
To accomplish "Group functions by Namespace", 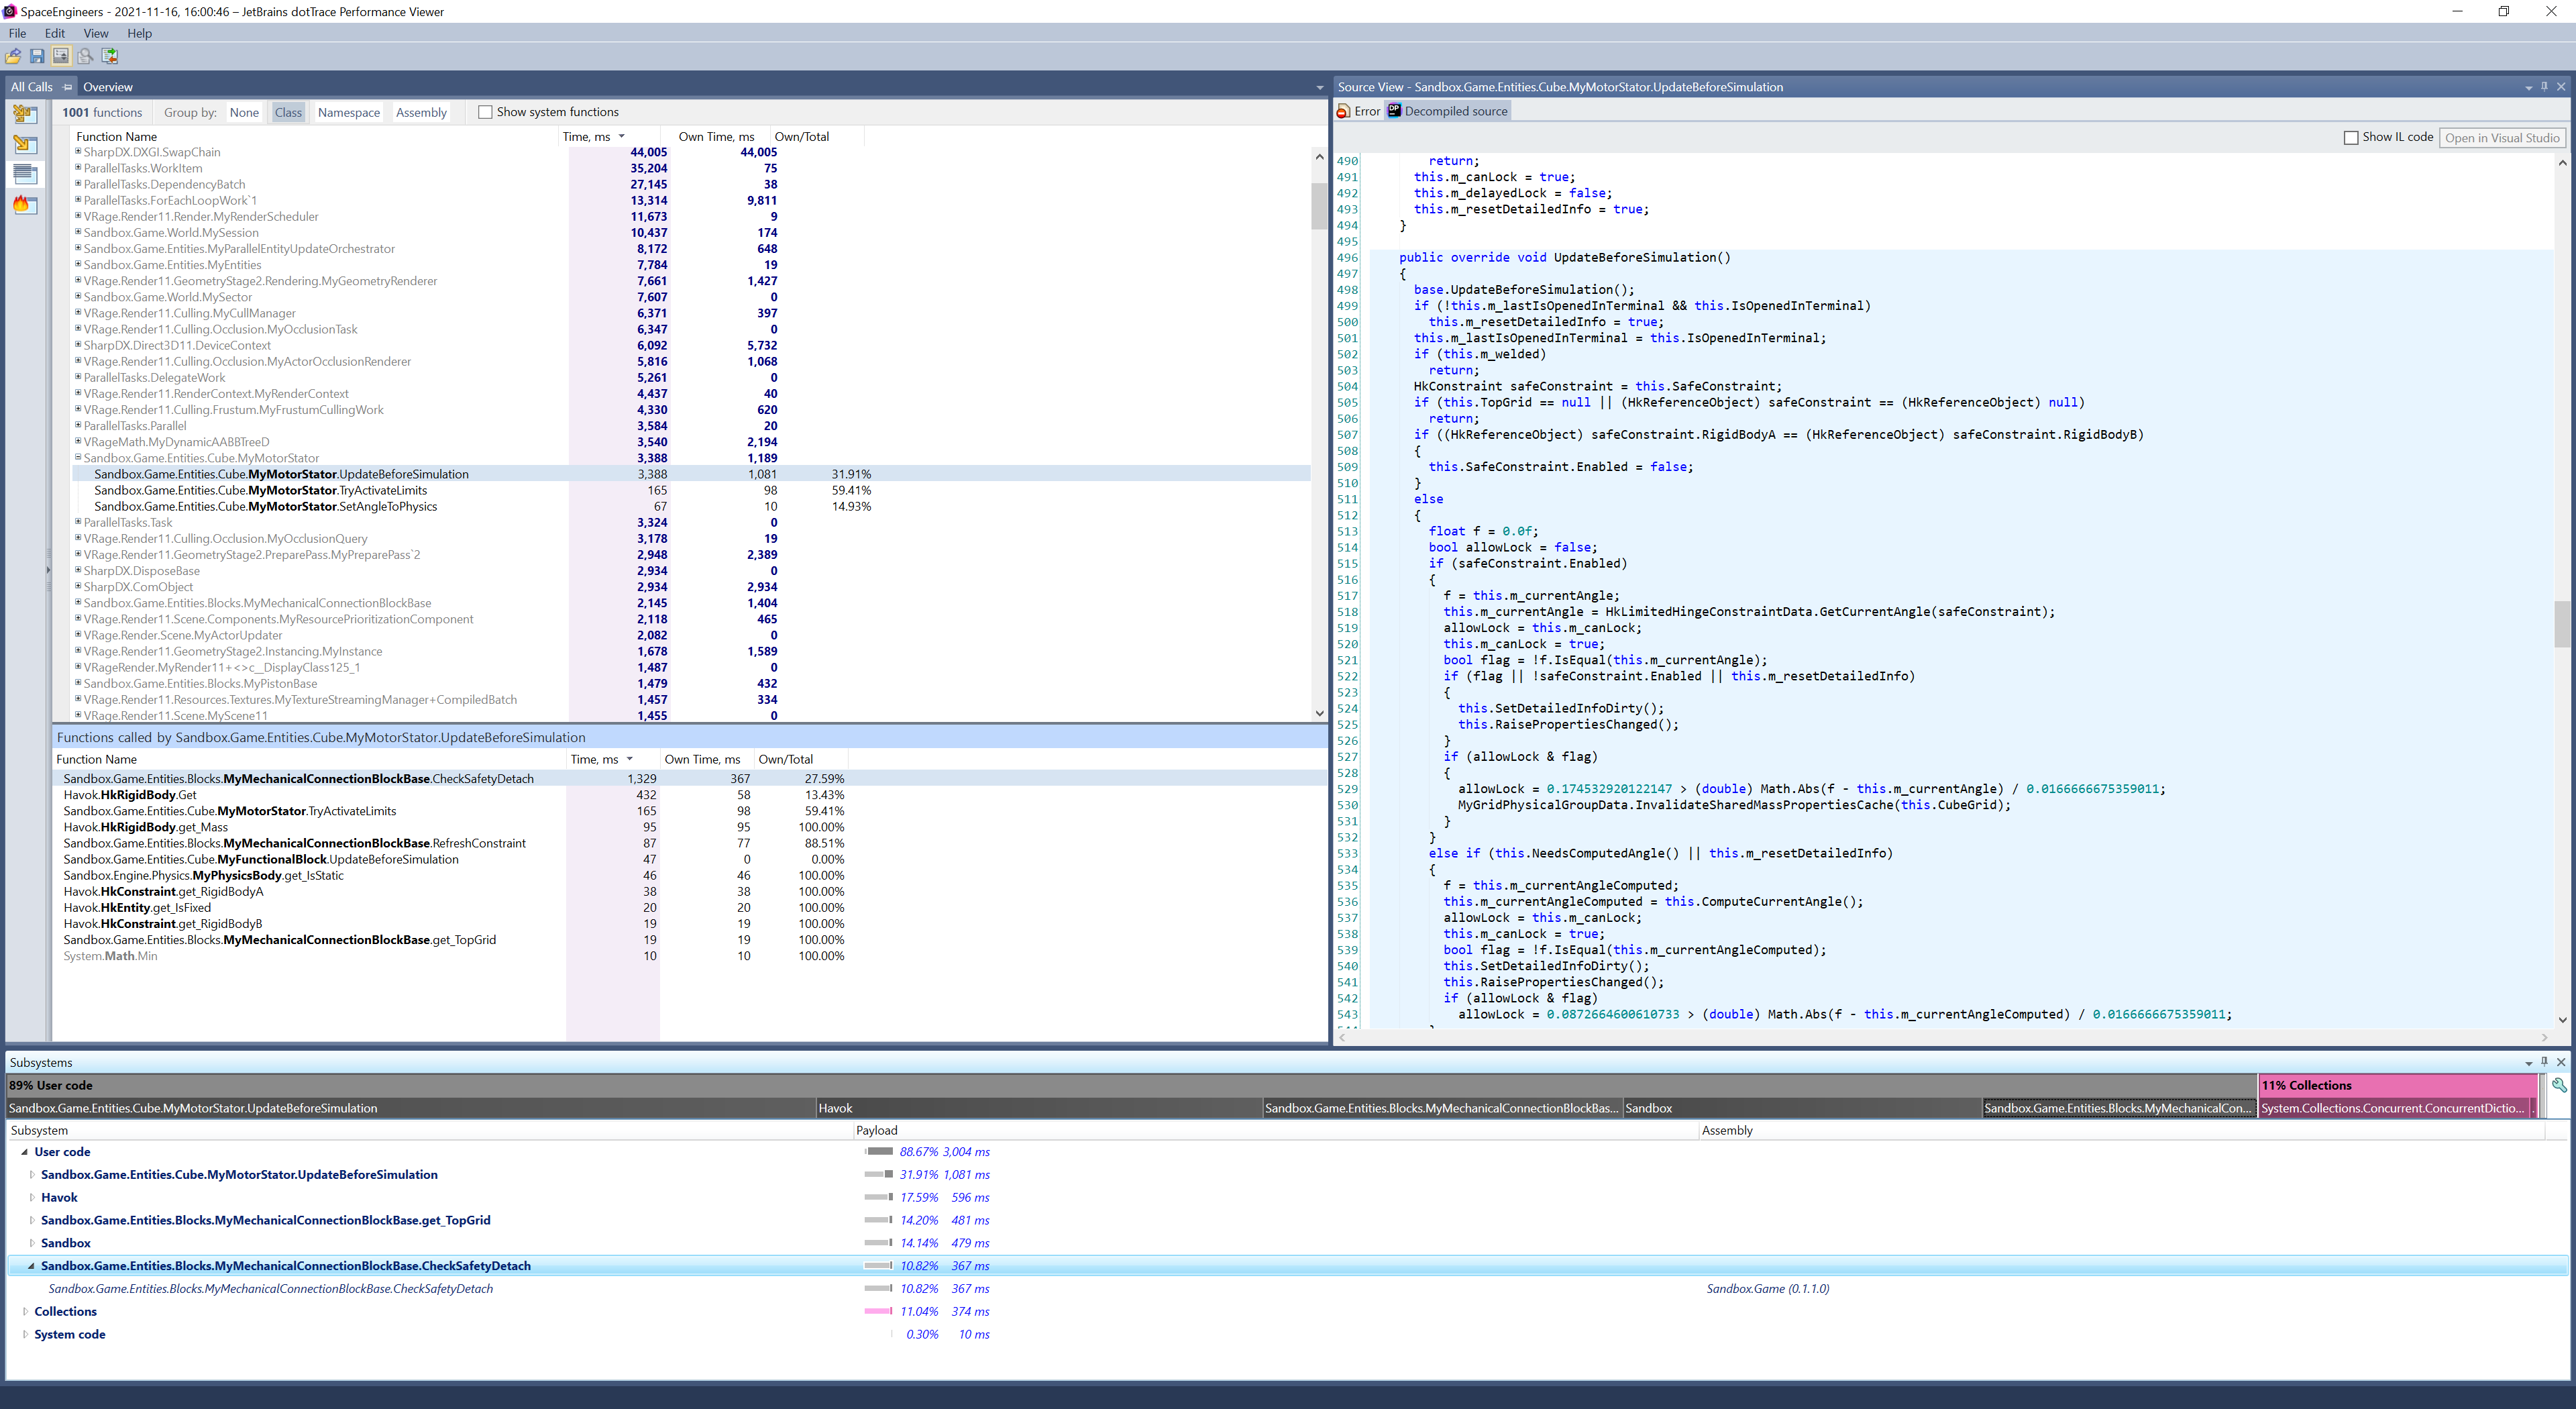I will [x=348, y=112].
